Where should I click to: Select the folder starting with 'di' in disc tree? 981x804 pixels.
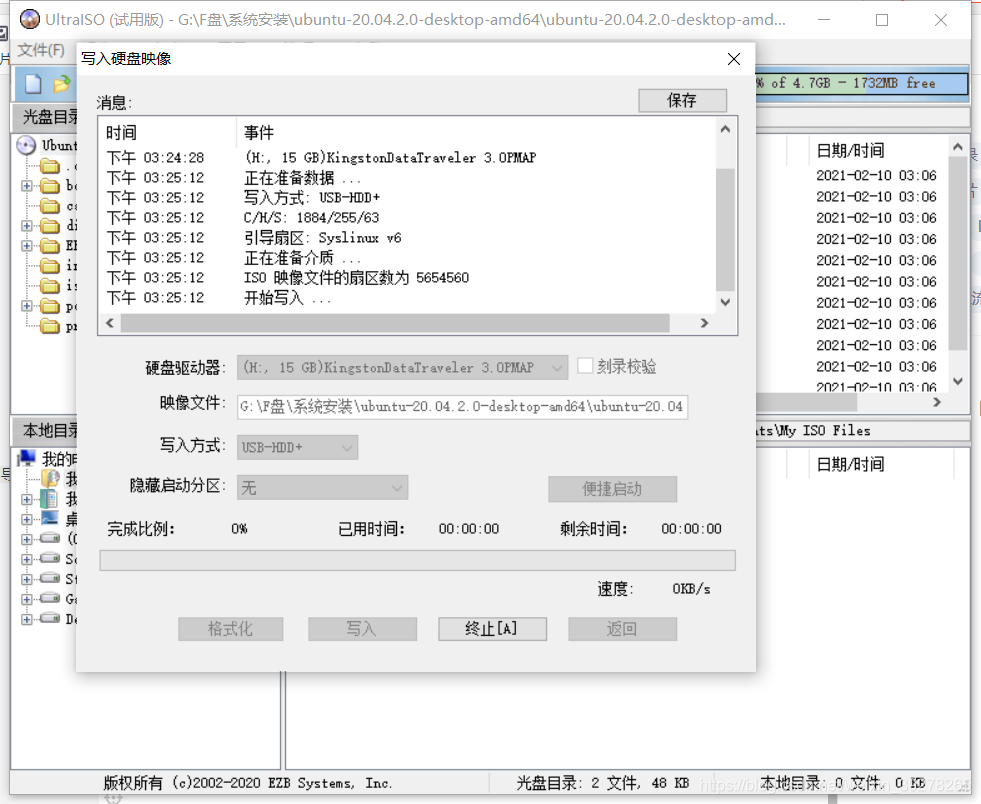[50, 226]
